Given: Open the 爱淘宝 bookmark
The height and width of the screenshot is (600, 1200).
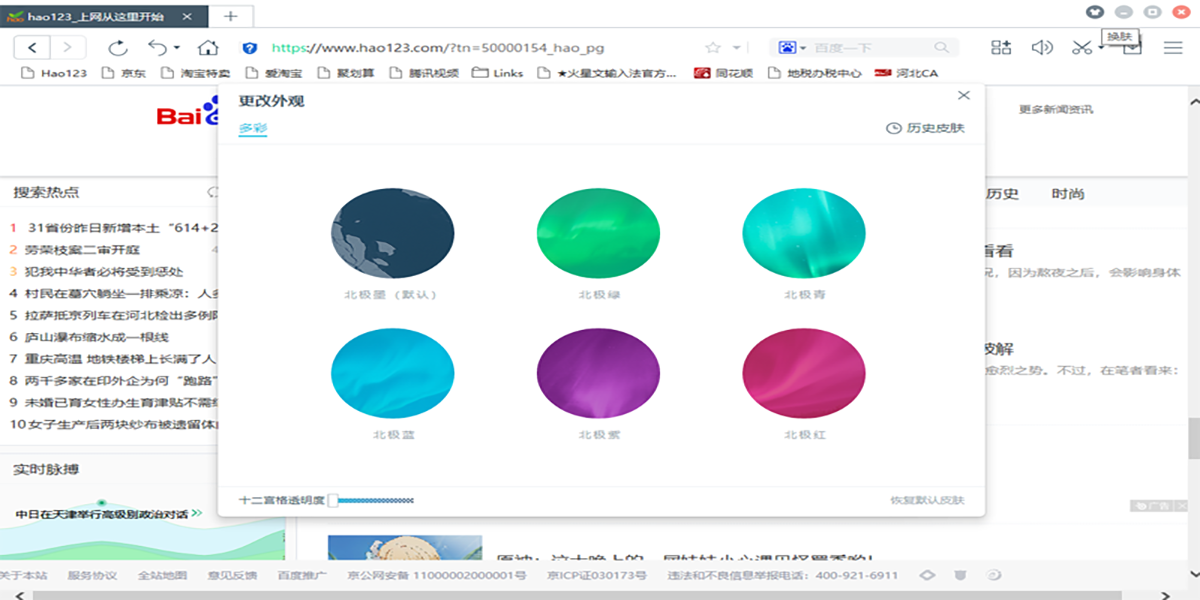Looking at the screenshot, I should point(274,73).
